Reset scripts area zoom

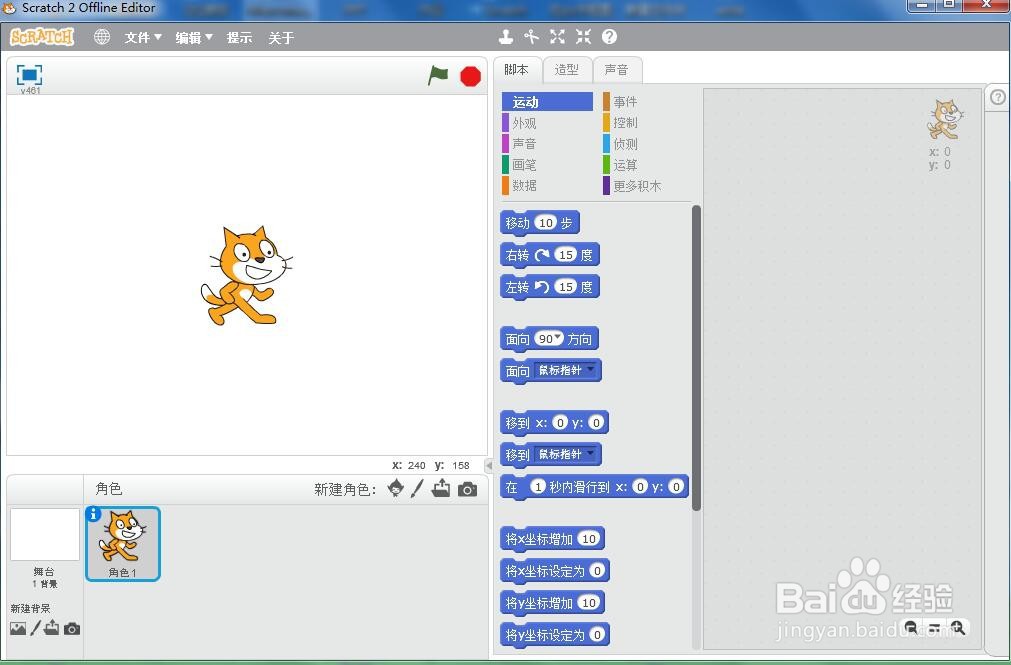(934, 628)
